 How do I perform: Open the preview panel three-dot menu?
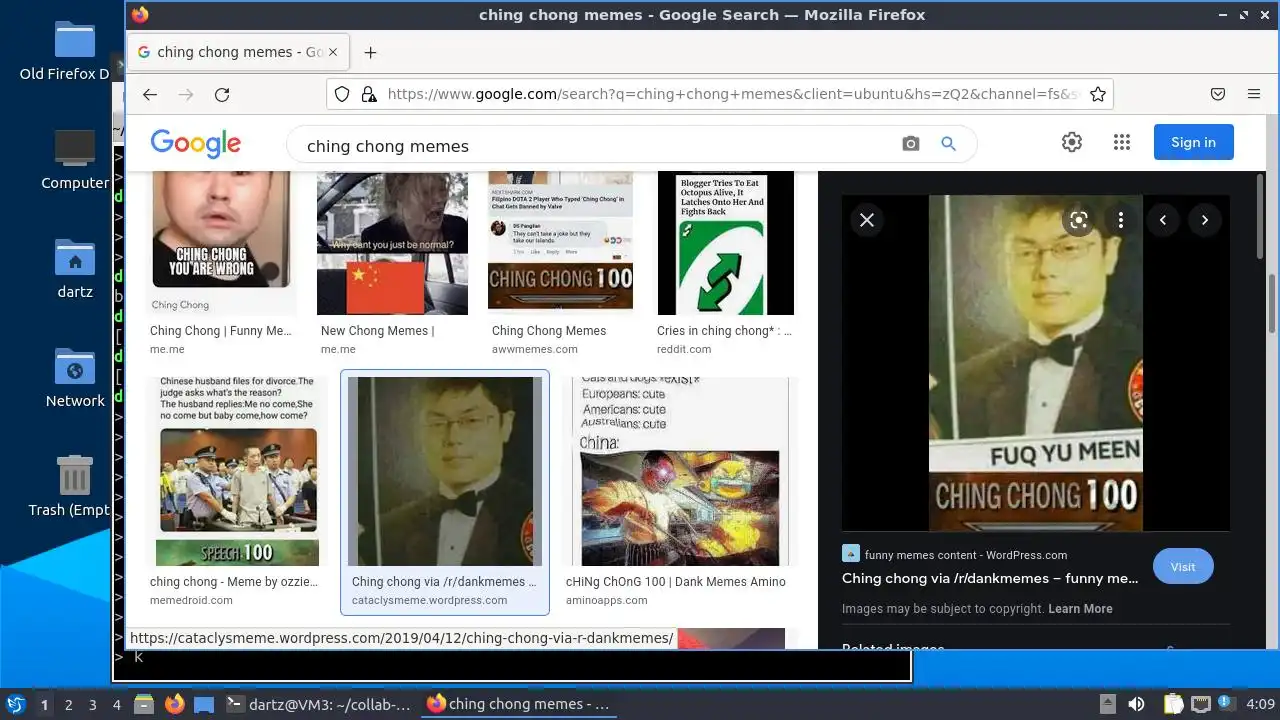point(1121,220)
